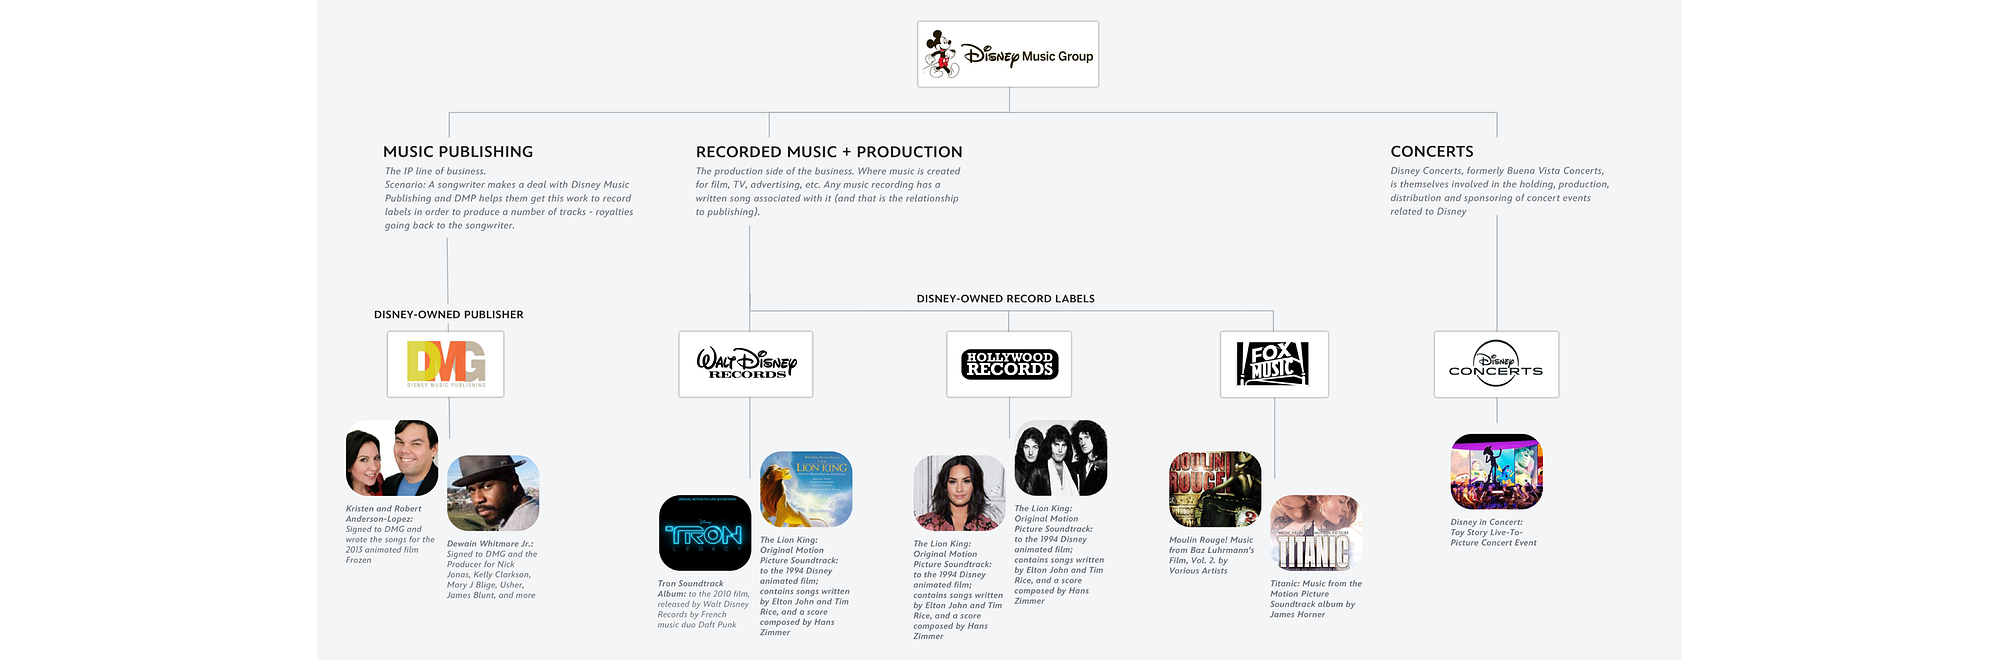Screen dimensions: 1999x660
Task: Select the 'Dewain Whitmore Jr.' caption text
Action: 492,570
